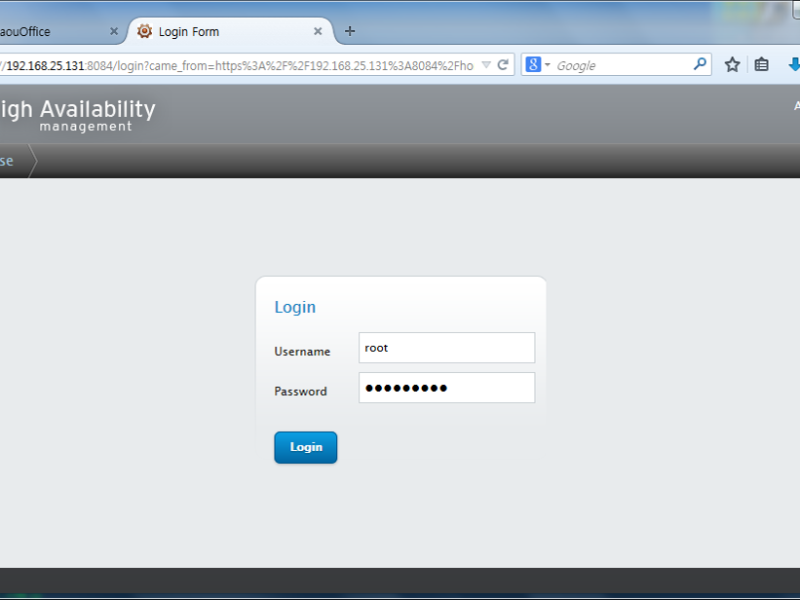The height and width of the screenshot is (600, 800).
Task: Close the aouOffice tab
Action: 114,31
